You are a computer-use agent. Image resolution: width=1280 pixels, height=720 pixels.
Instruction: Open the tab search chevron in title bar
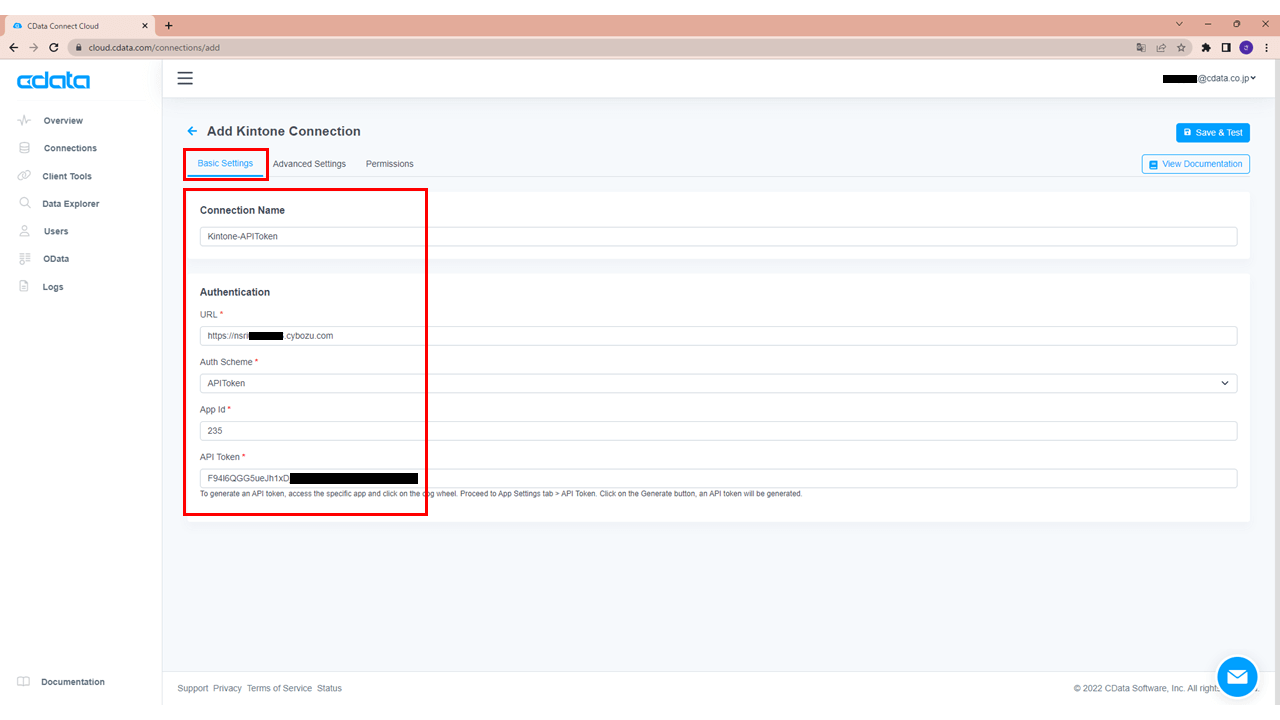[x=1180, y=24]
